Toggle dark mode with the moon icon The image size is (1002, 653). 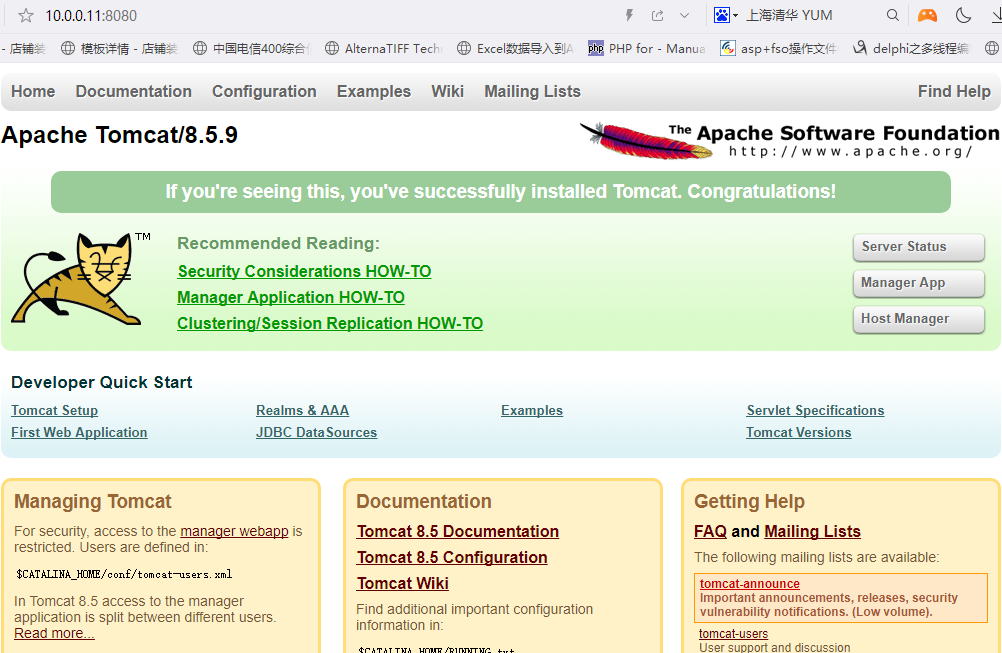[x=961, y=15]
